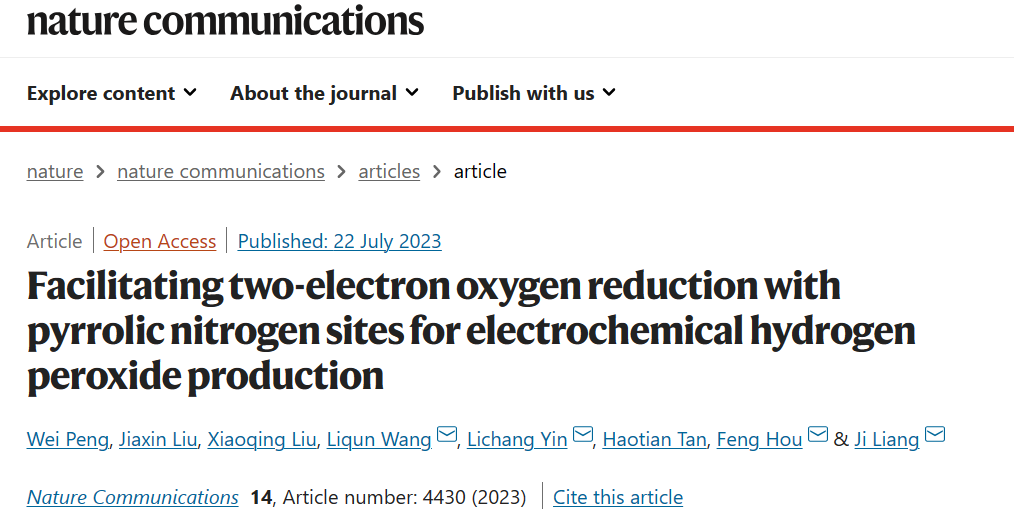
Task: Open the About the journal menu
Action: pos(324,93)
